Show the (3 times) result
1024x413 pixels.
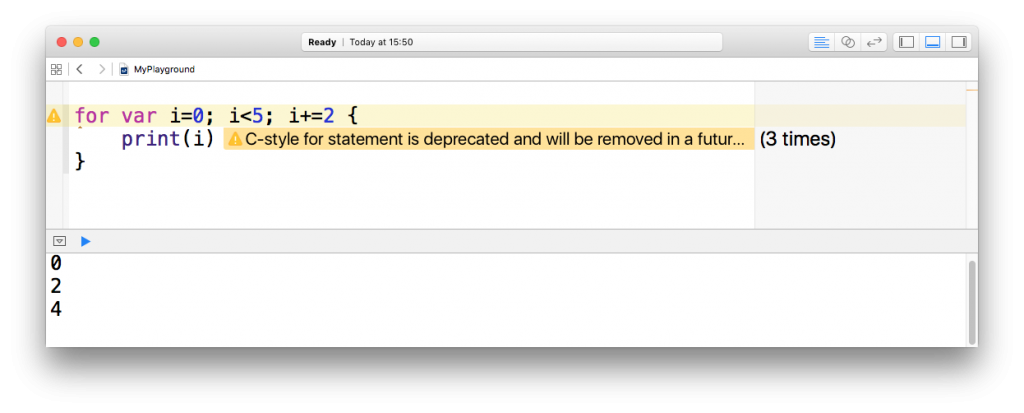coord(797,139)
